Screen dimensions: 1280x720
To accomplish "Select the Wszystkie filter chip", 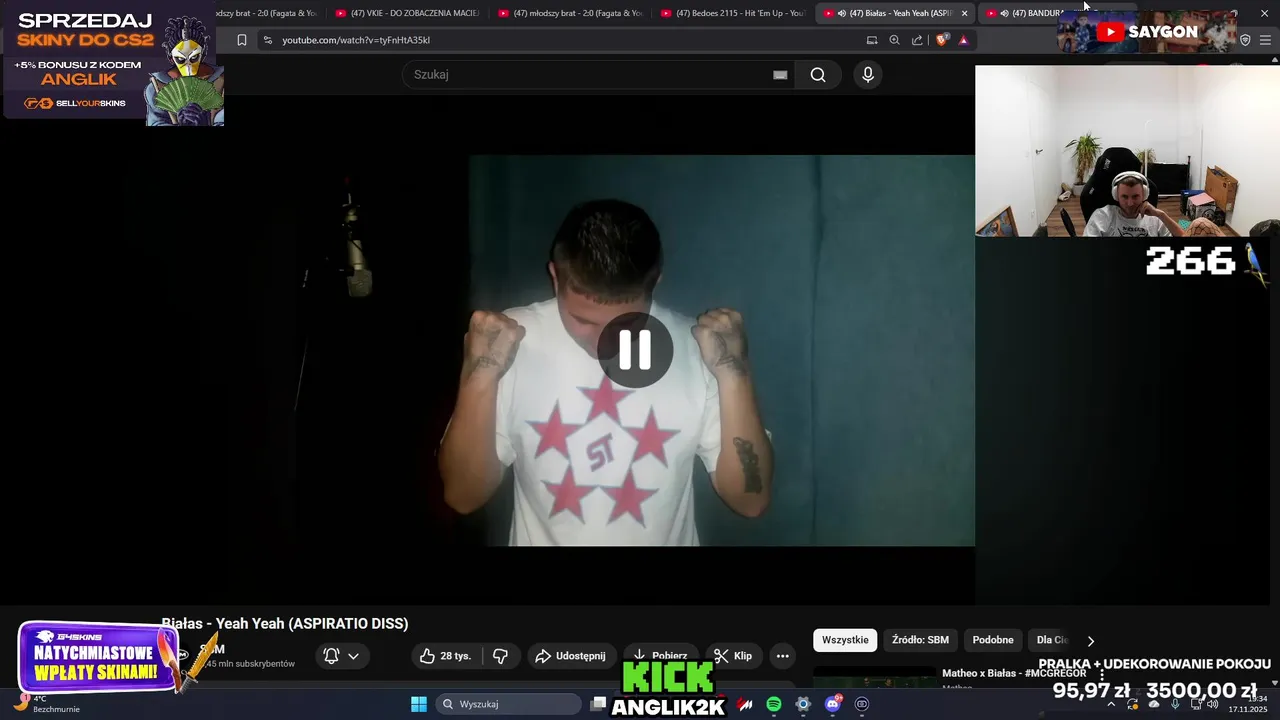I will (845, 640).
